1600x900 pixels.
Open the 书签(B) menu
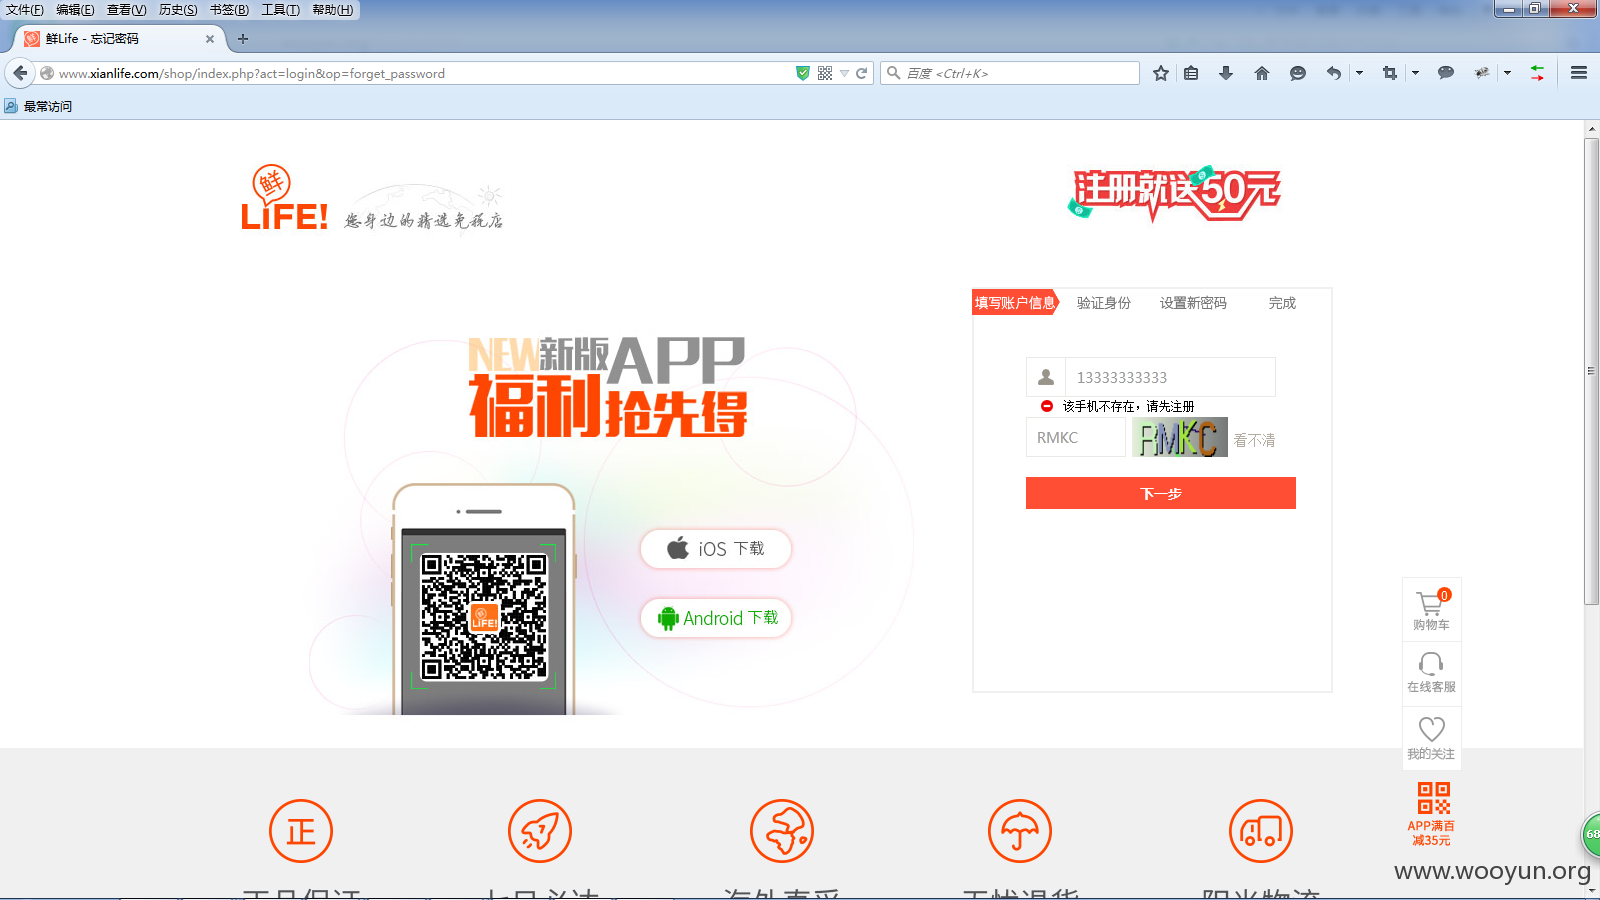[x=229, y=10]
